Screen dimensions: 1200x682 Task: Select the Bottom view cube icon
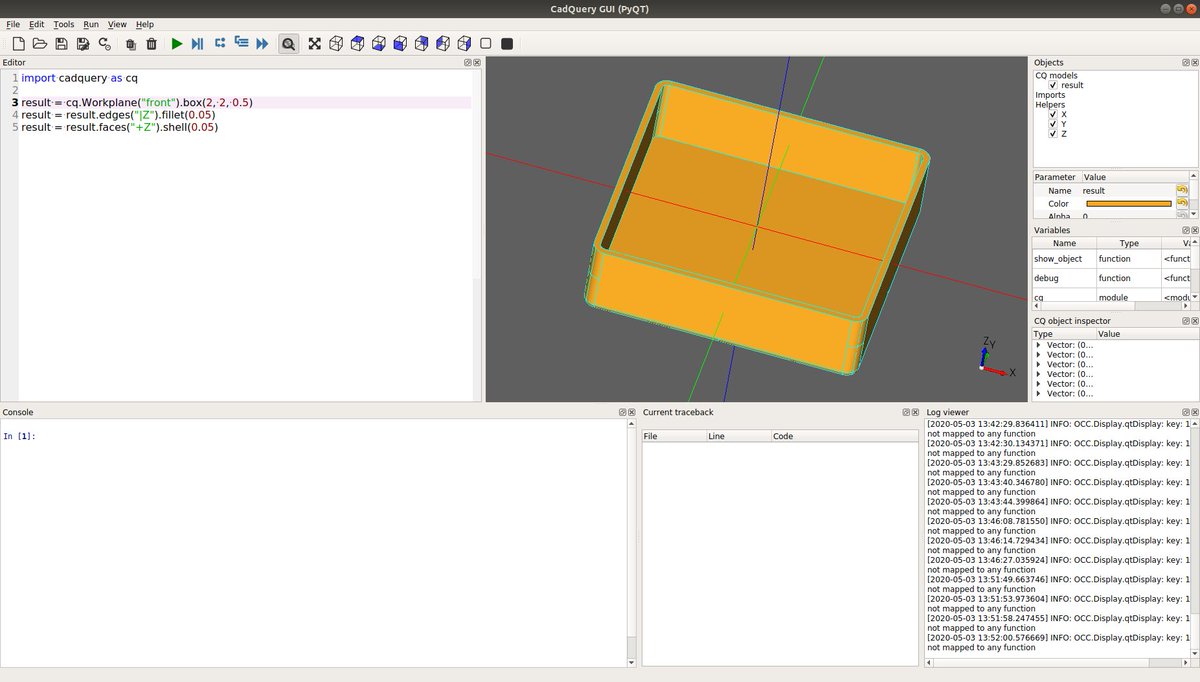click(379, 44)
